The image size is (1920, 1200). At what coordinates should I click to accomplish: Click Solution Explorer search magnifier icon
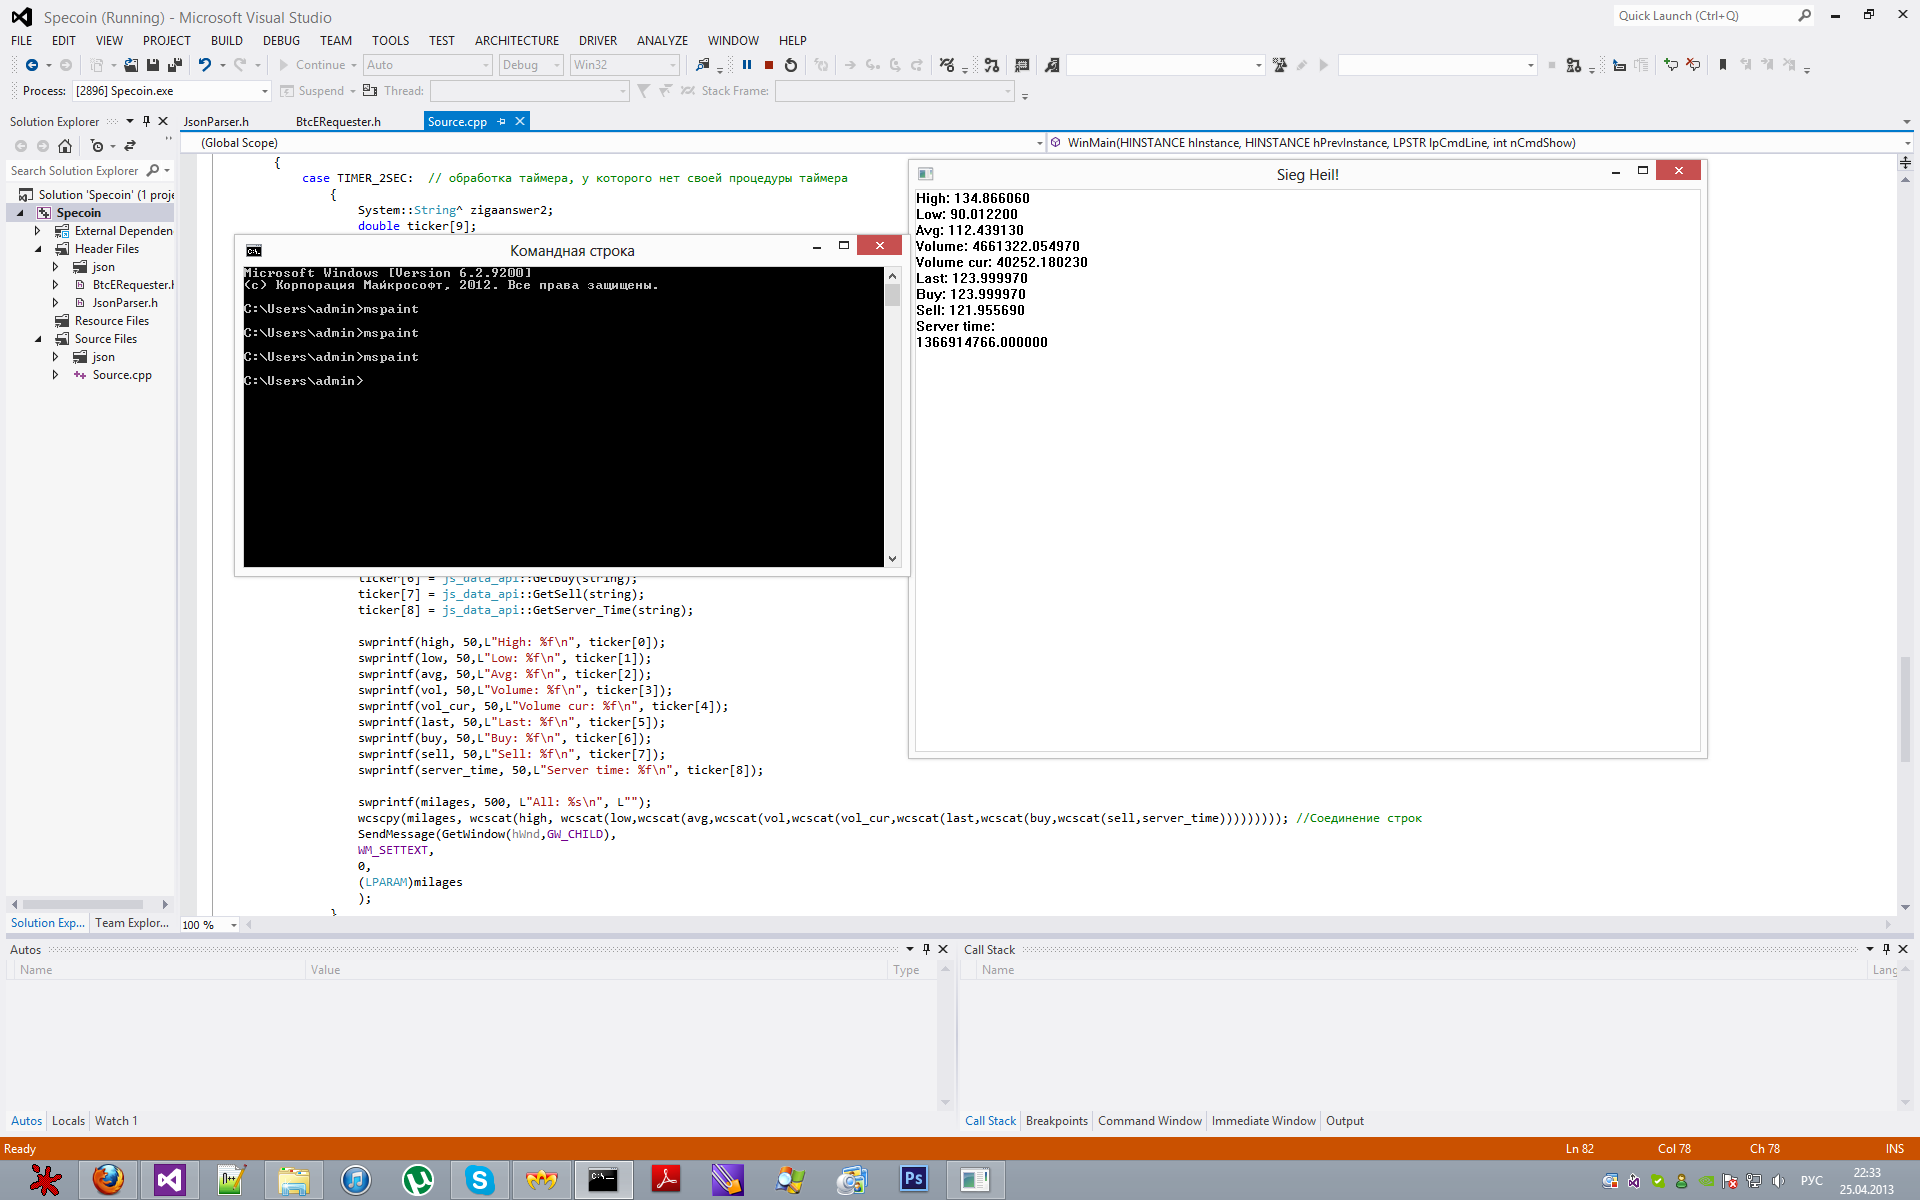[x=153, y=171]
